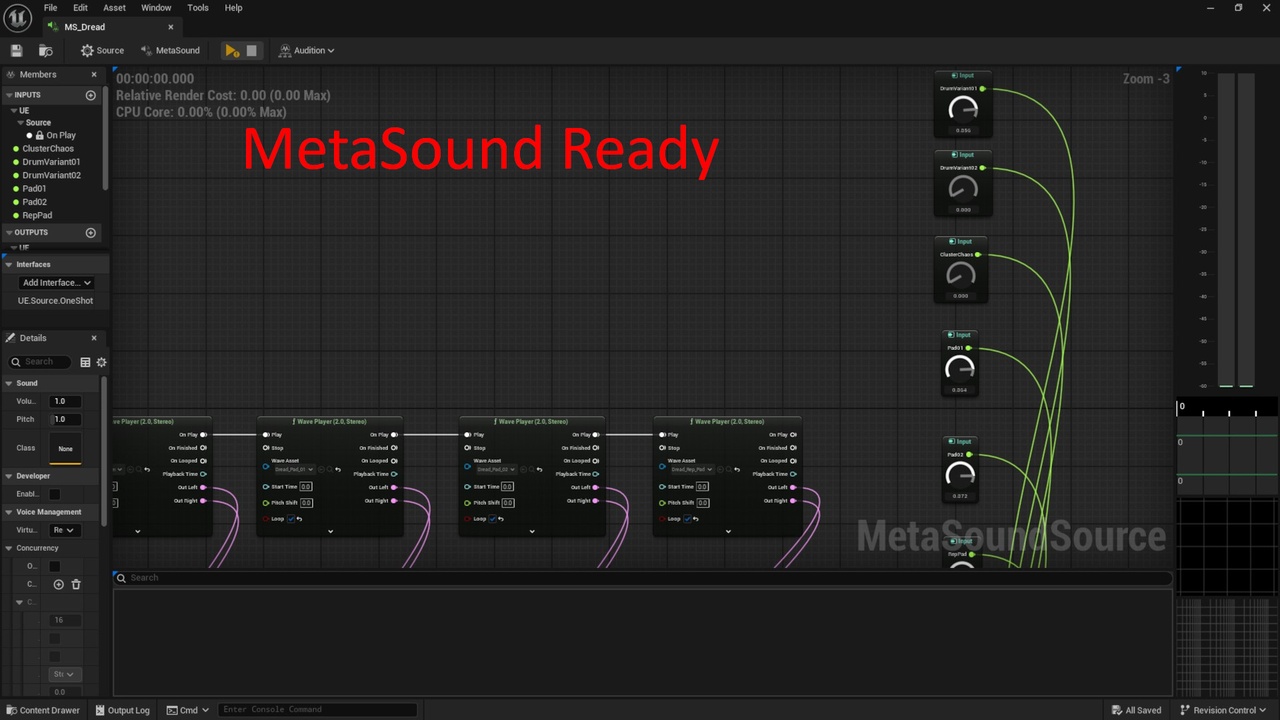Open the Tools menu

click(198, 7)
